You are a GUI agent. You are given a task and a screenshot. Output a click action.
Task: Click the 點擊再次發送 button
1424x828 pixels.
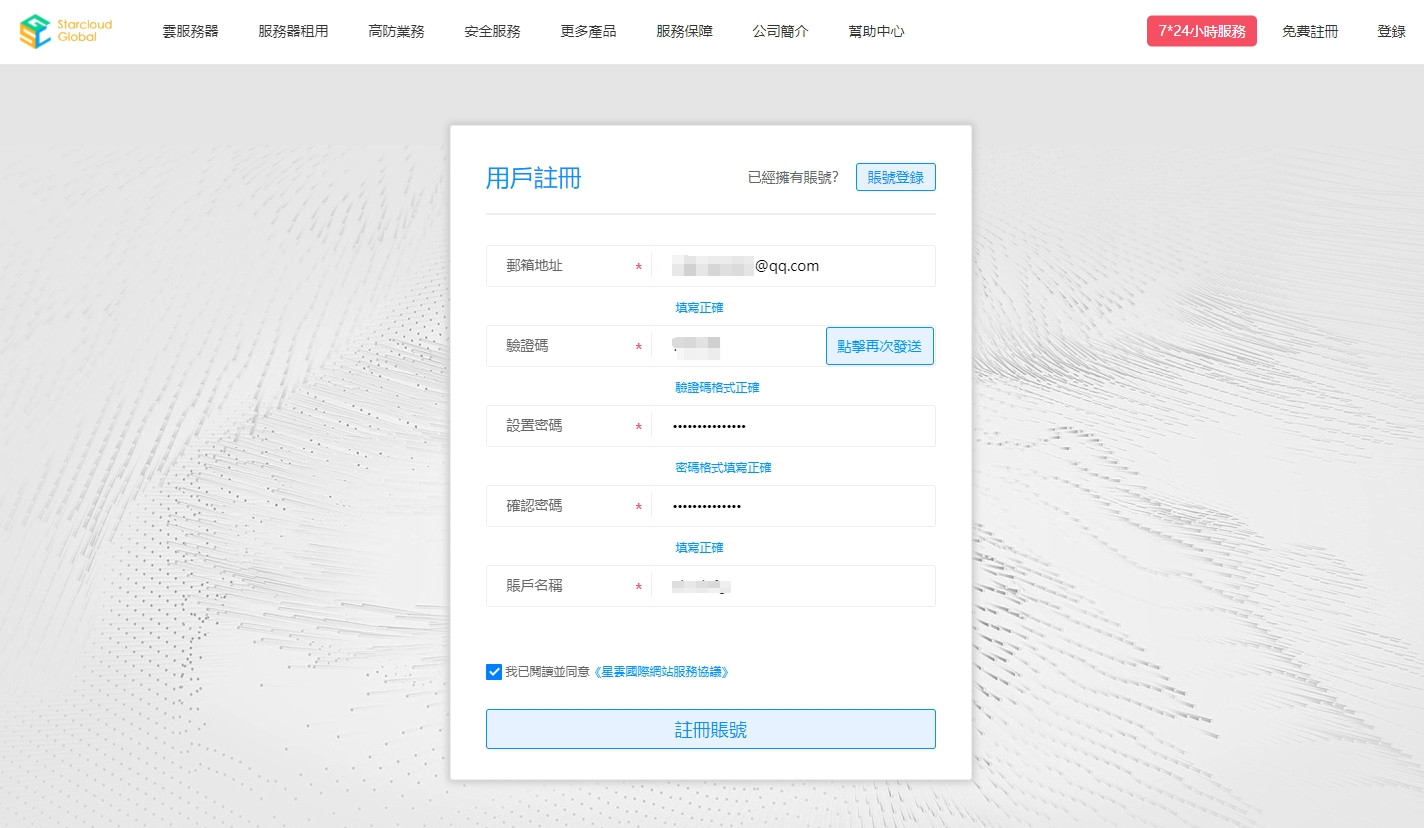880,346
